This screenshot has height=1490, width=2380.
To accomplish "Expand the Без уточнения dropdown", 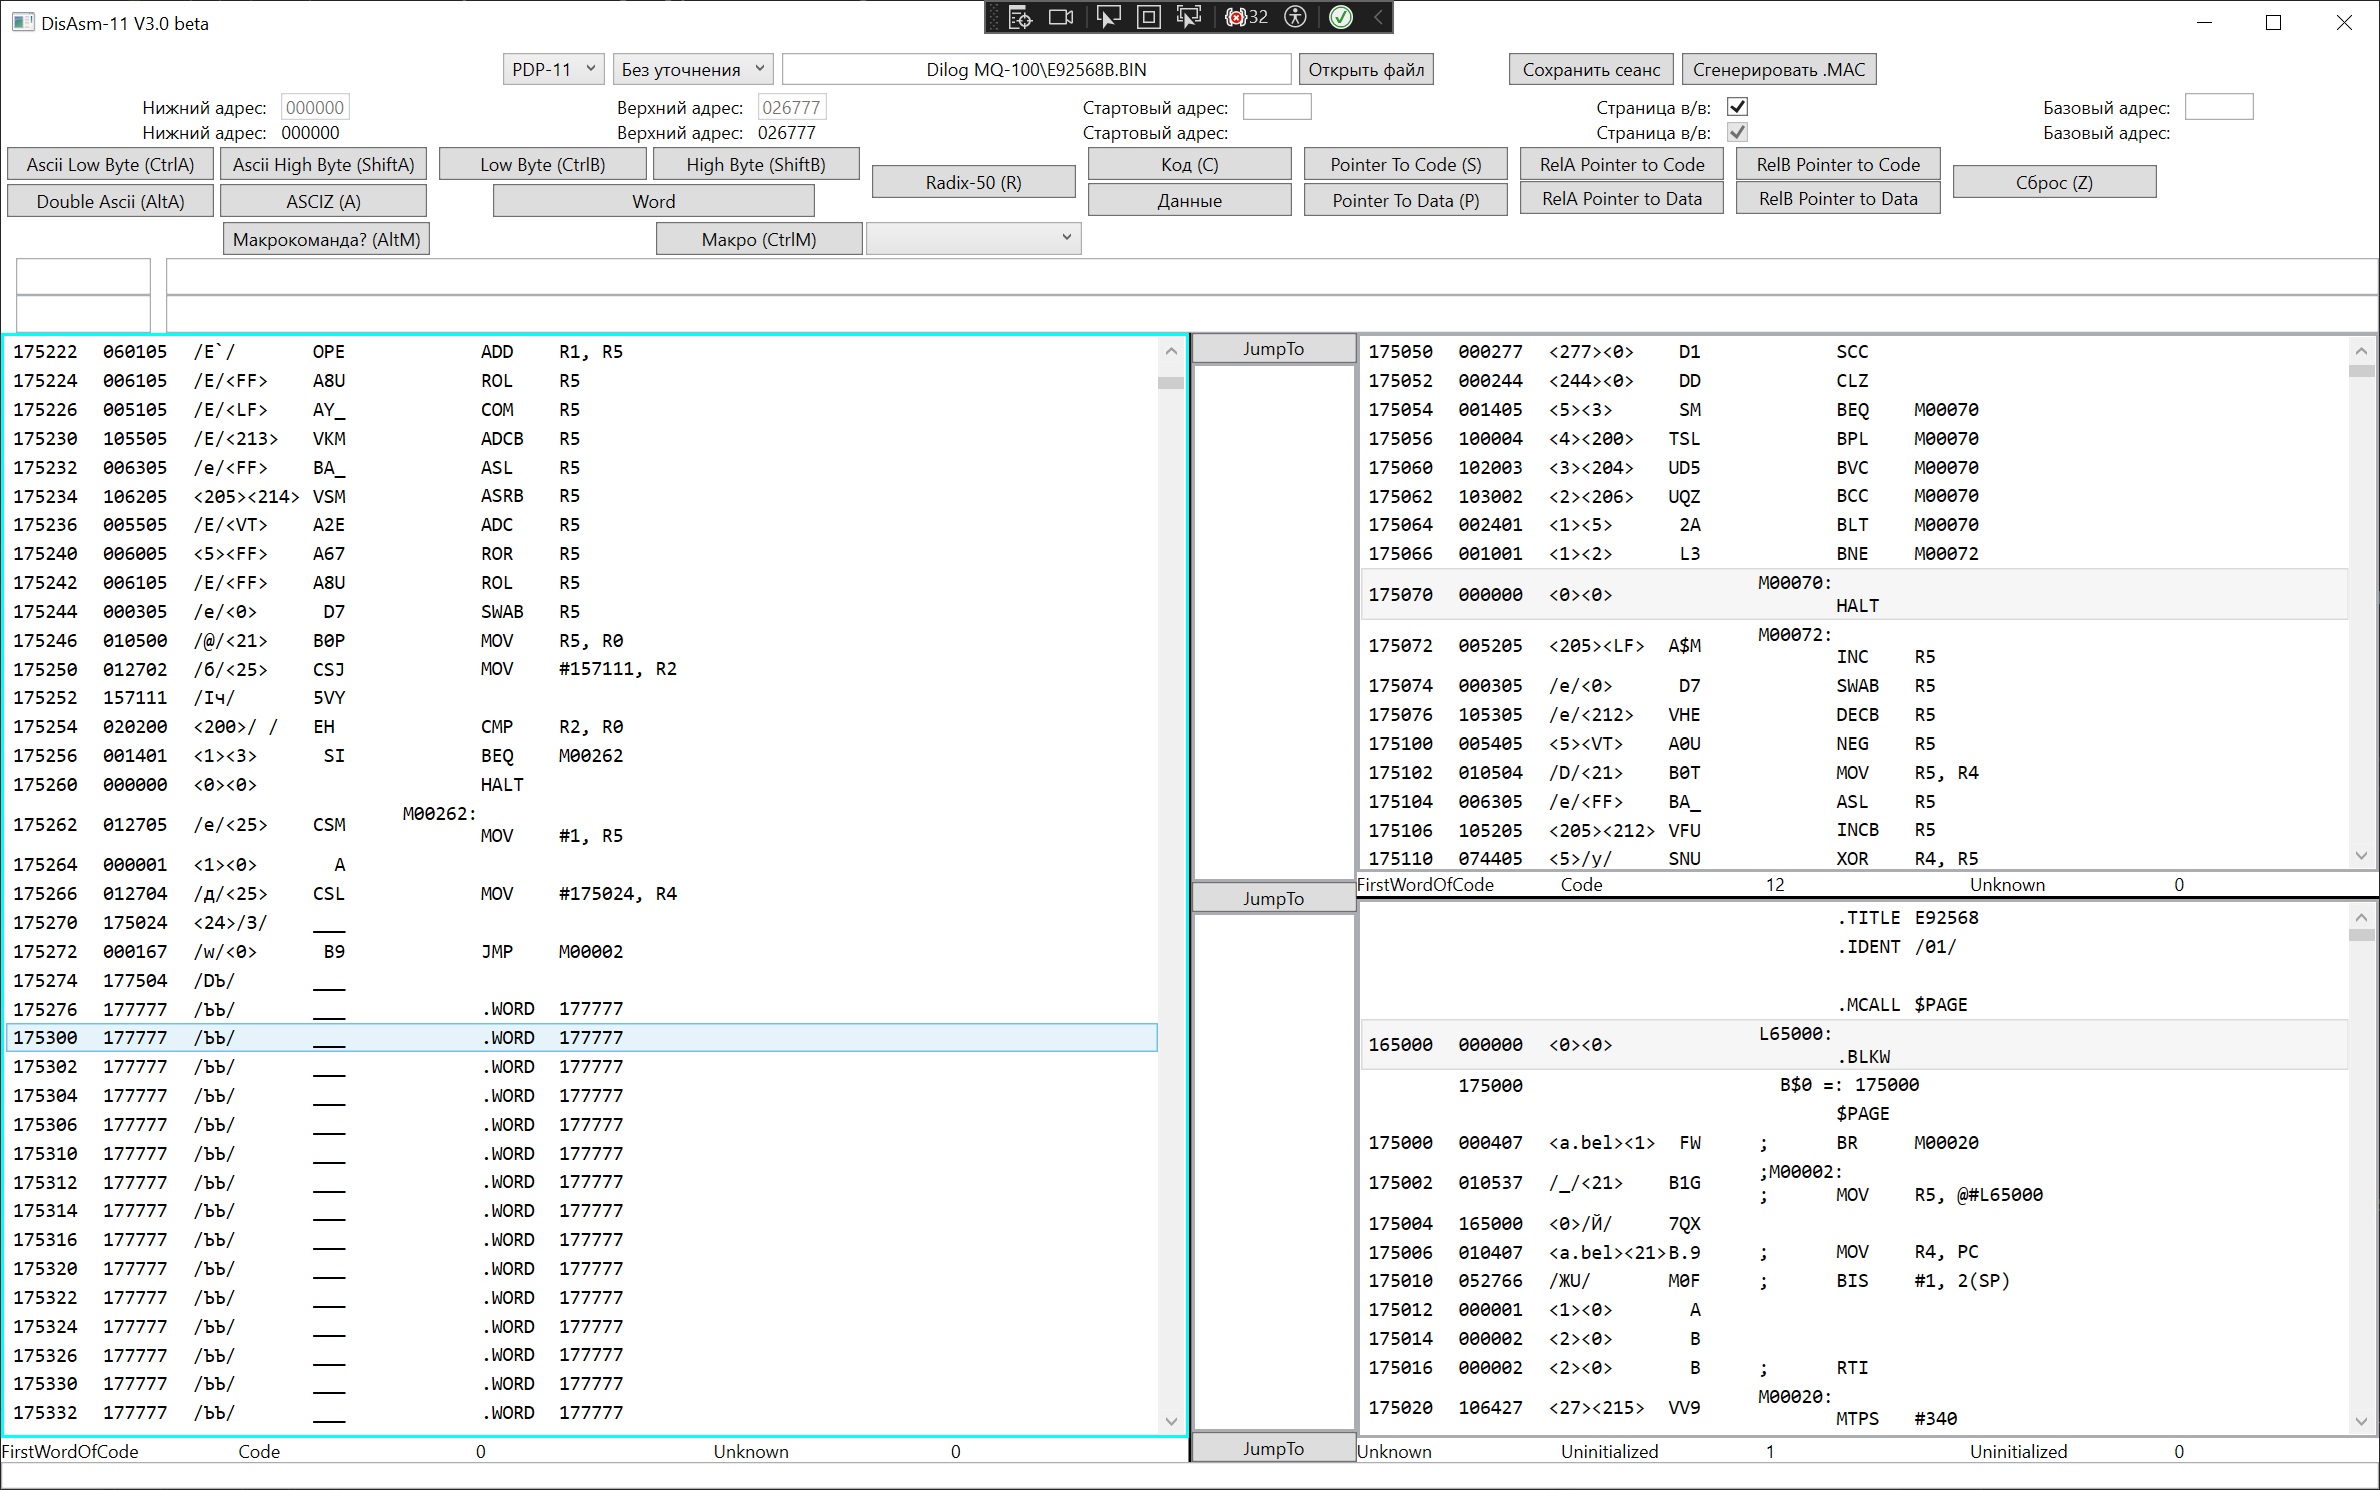I will (692, 69).
